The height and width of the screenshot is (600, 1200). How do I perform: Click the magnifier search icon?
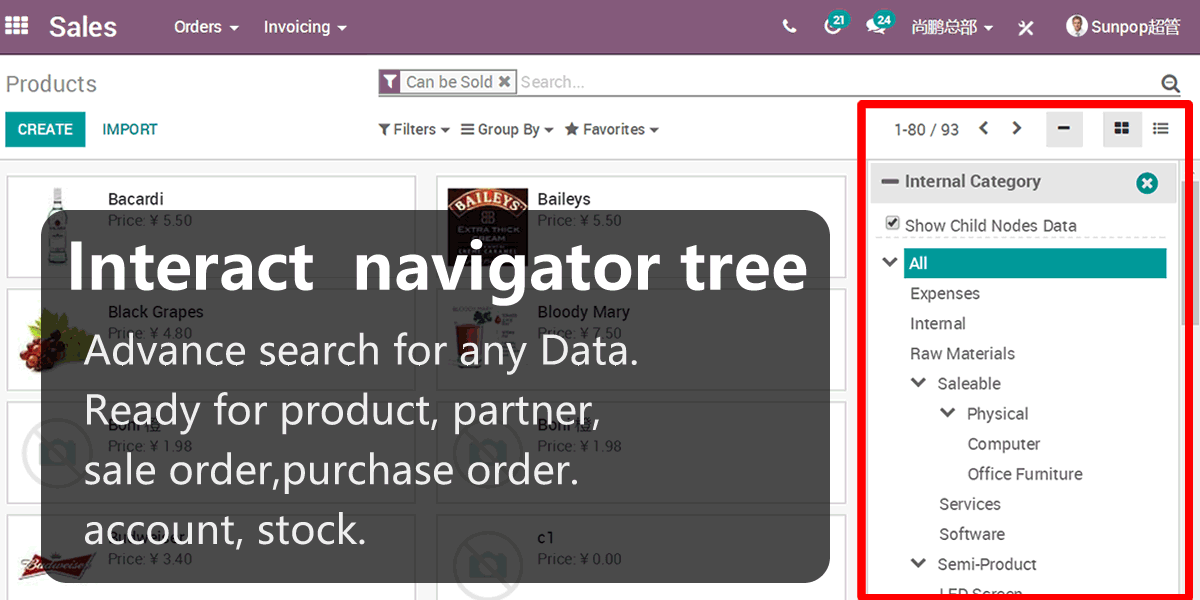click(x=1170, y=84)
